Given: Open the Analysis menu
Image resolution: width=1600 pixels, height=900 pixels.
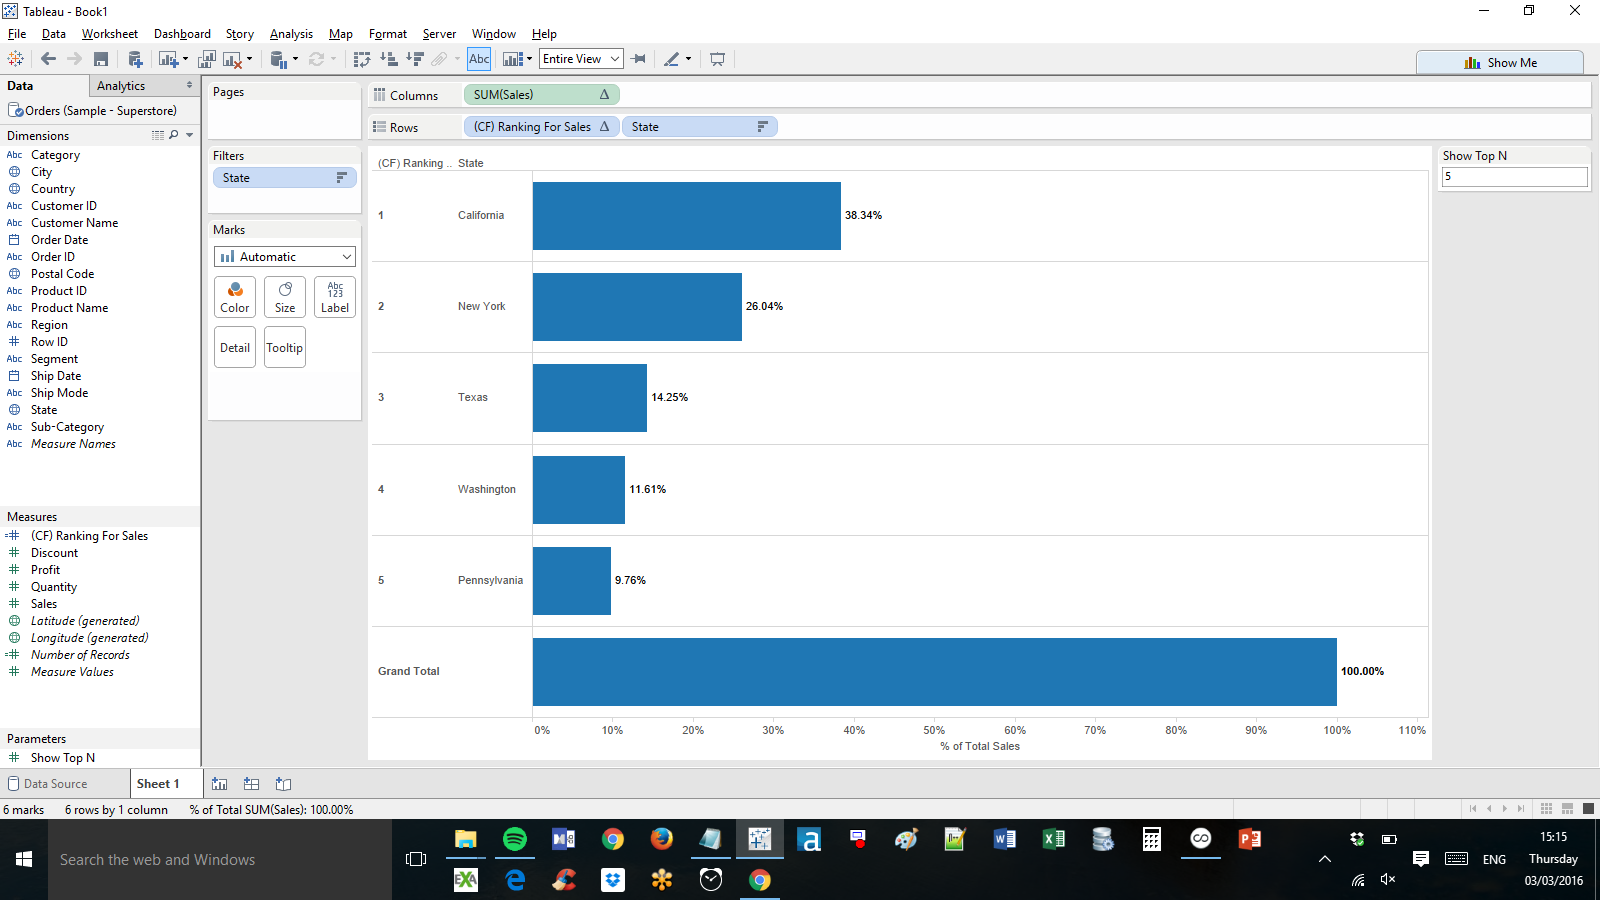Looking at the screenshot, I should pyautogui.click(x=291, y=34).
